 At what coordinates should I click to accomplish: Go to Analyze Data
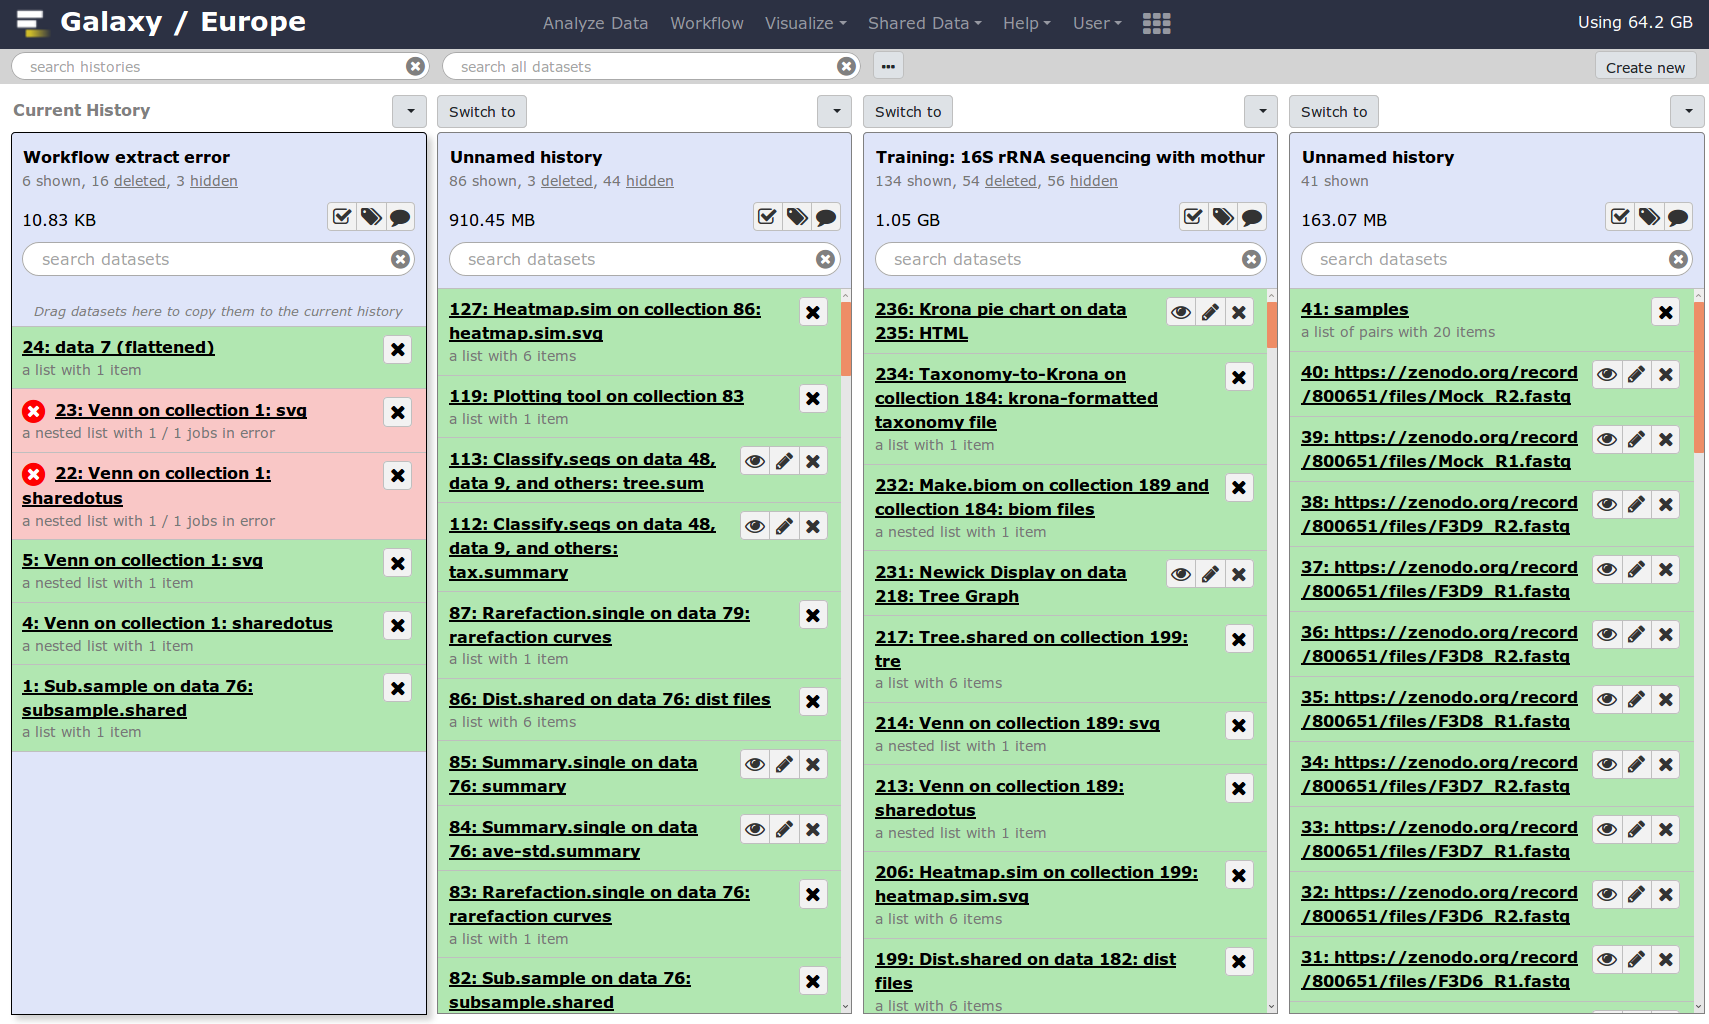click(595, 23)
